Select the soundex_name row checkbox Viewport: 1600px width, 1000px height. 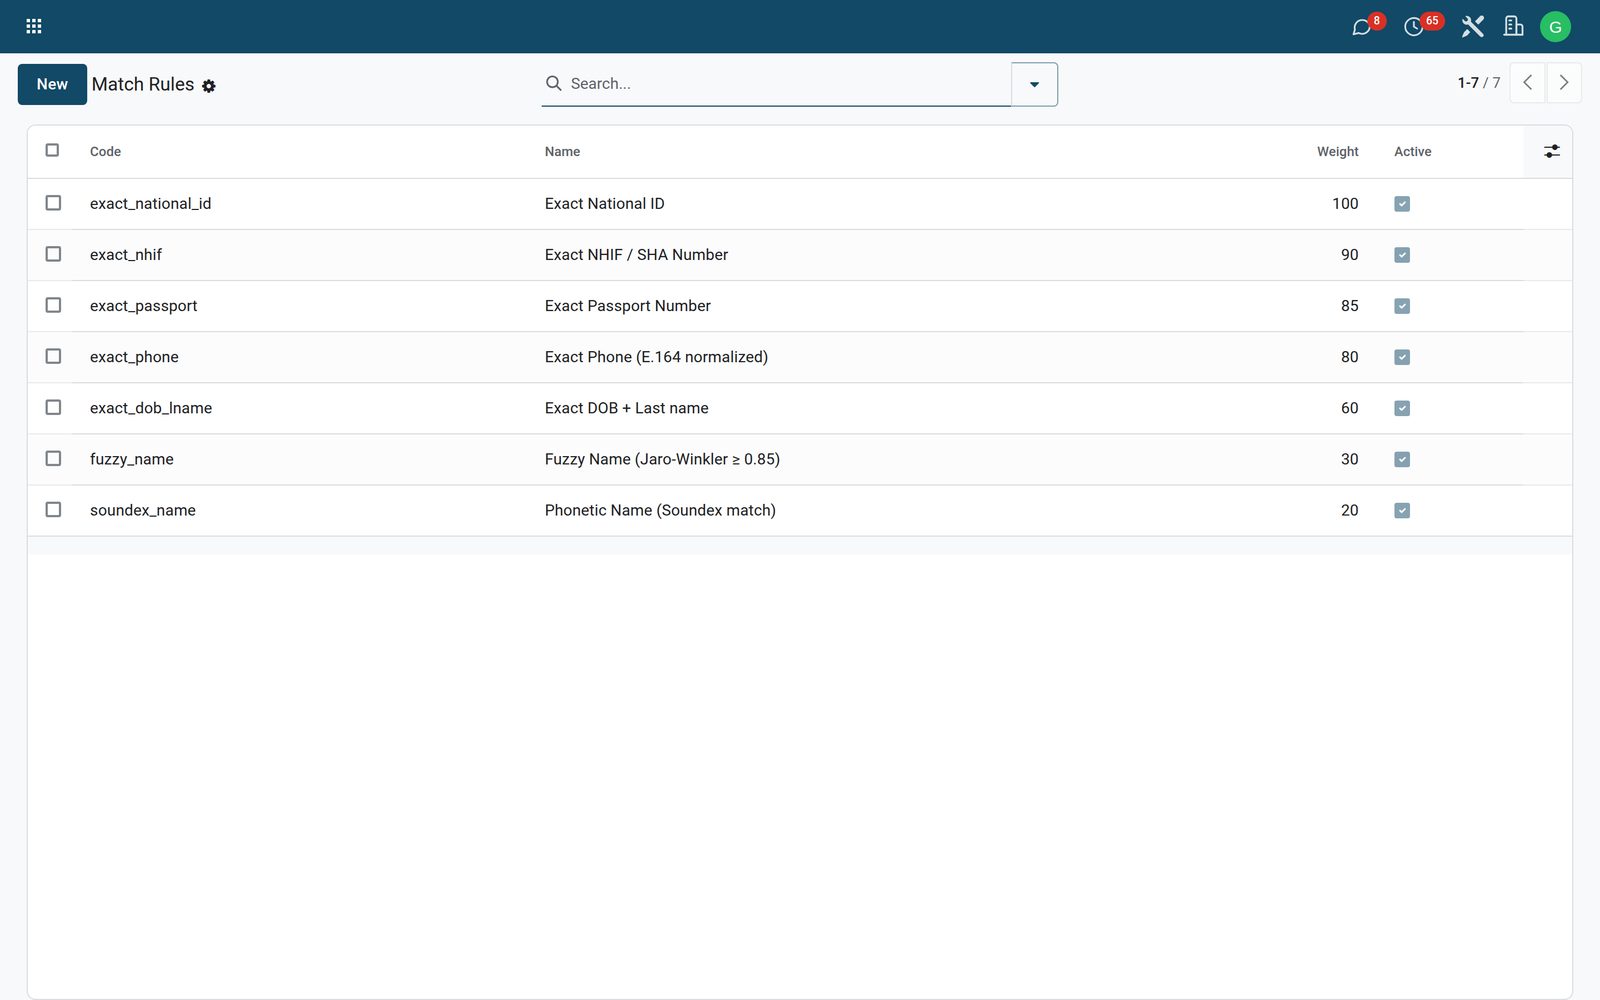click(53, 509)
